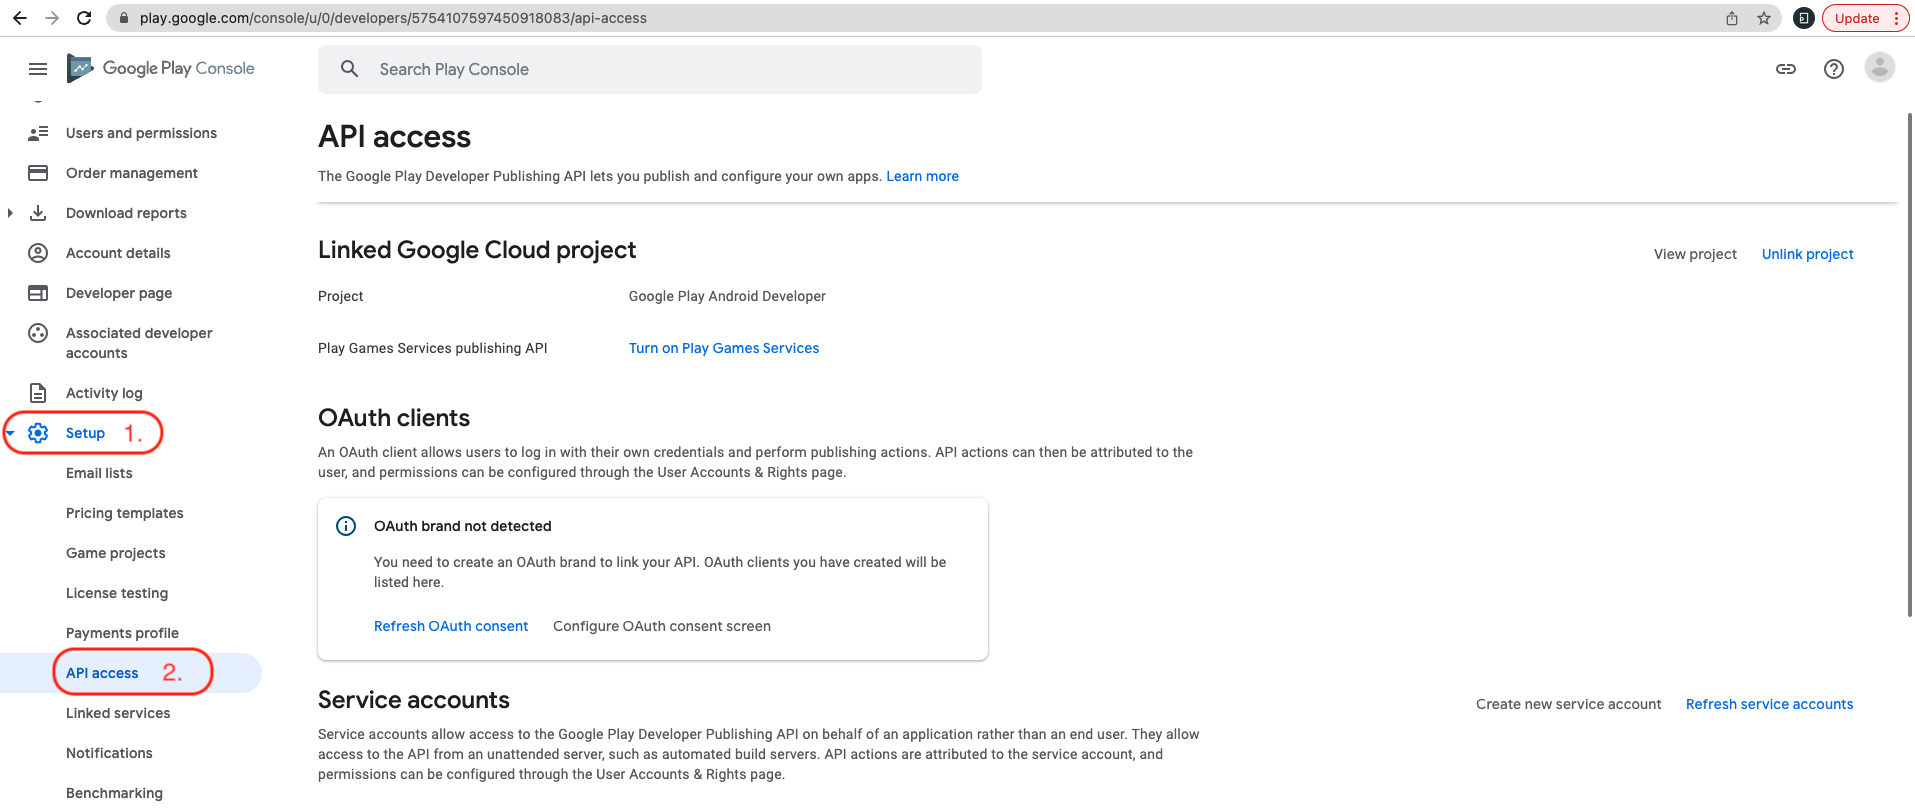Click Create new service account
1915x811 pixels.
[x=1568, y=704]
